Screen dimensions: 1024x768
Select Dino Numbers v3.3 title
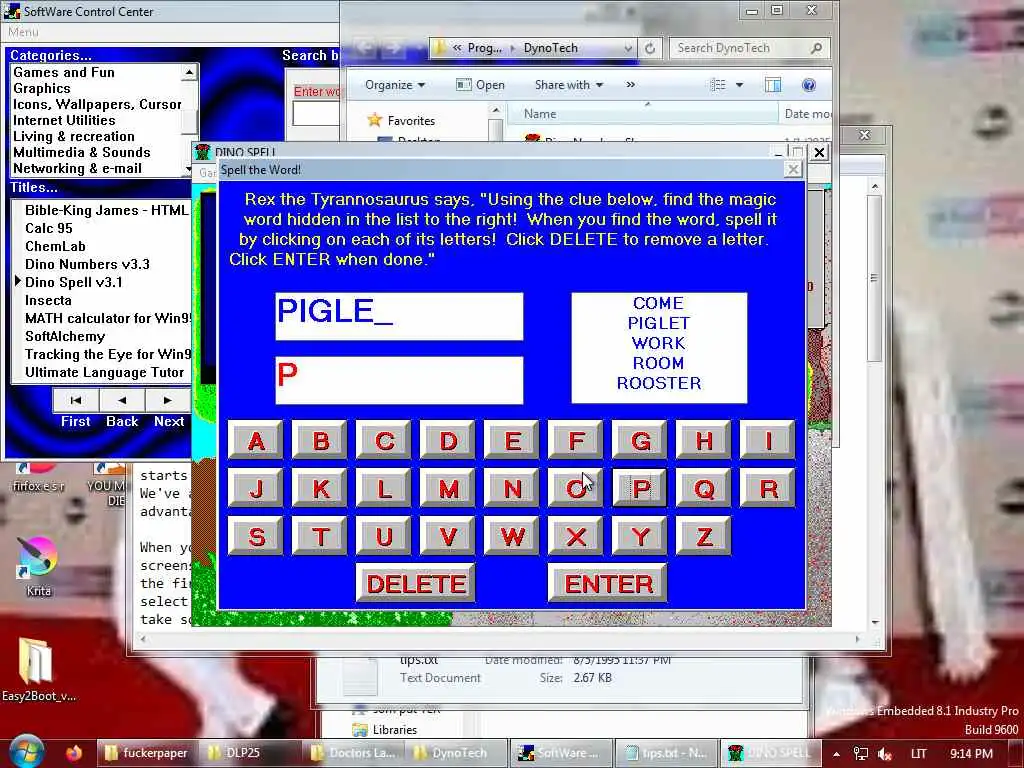click(x=88, y=264)
